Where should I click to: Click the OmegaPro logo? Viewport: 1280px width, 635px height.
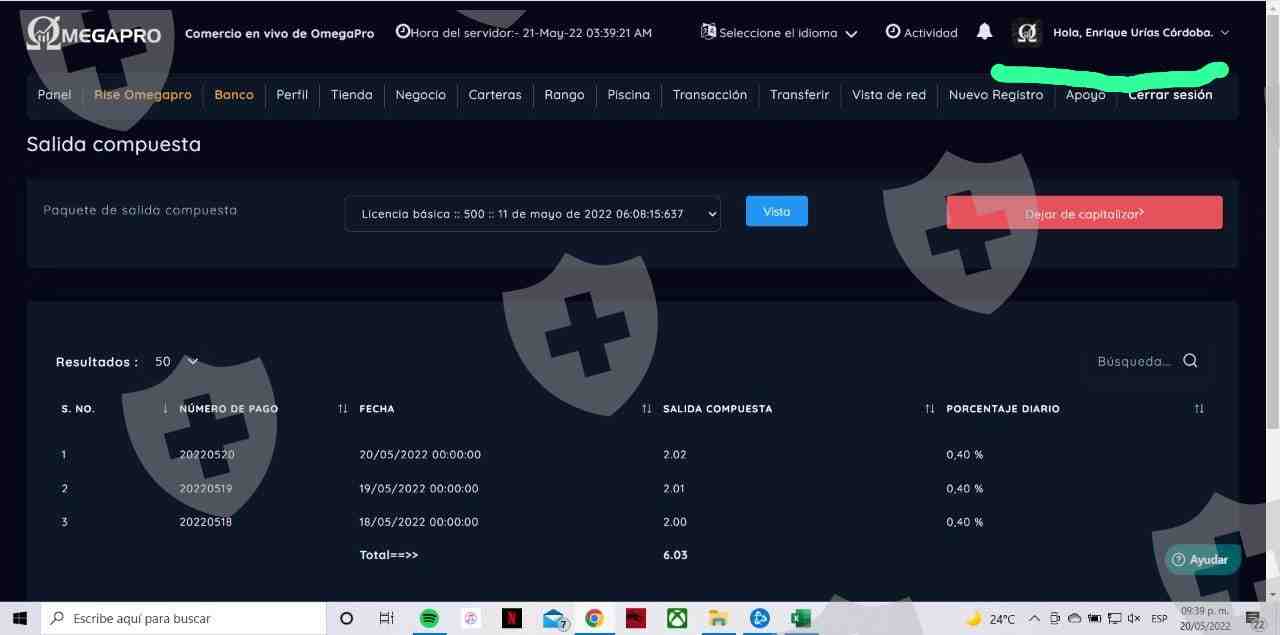(x=94, y=34)
